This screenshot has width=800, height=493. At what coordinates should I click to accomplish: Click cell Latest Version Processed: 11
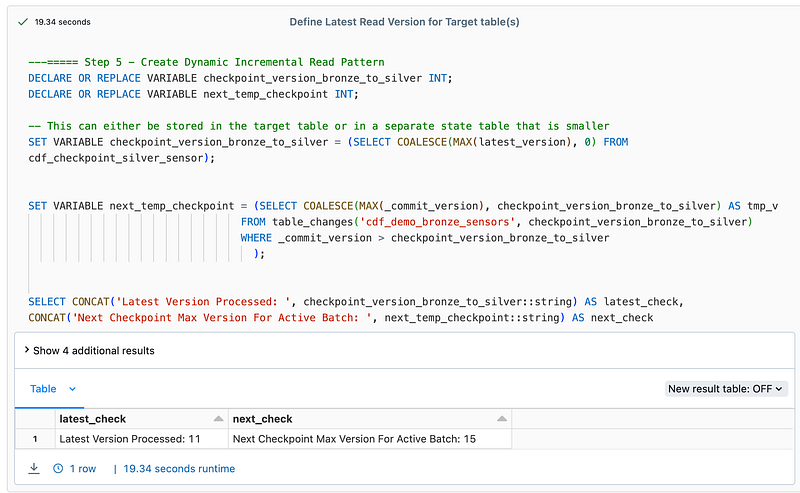click(141, 439)
